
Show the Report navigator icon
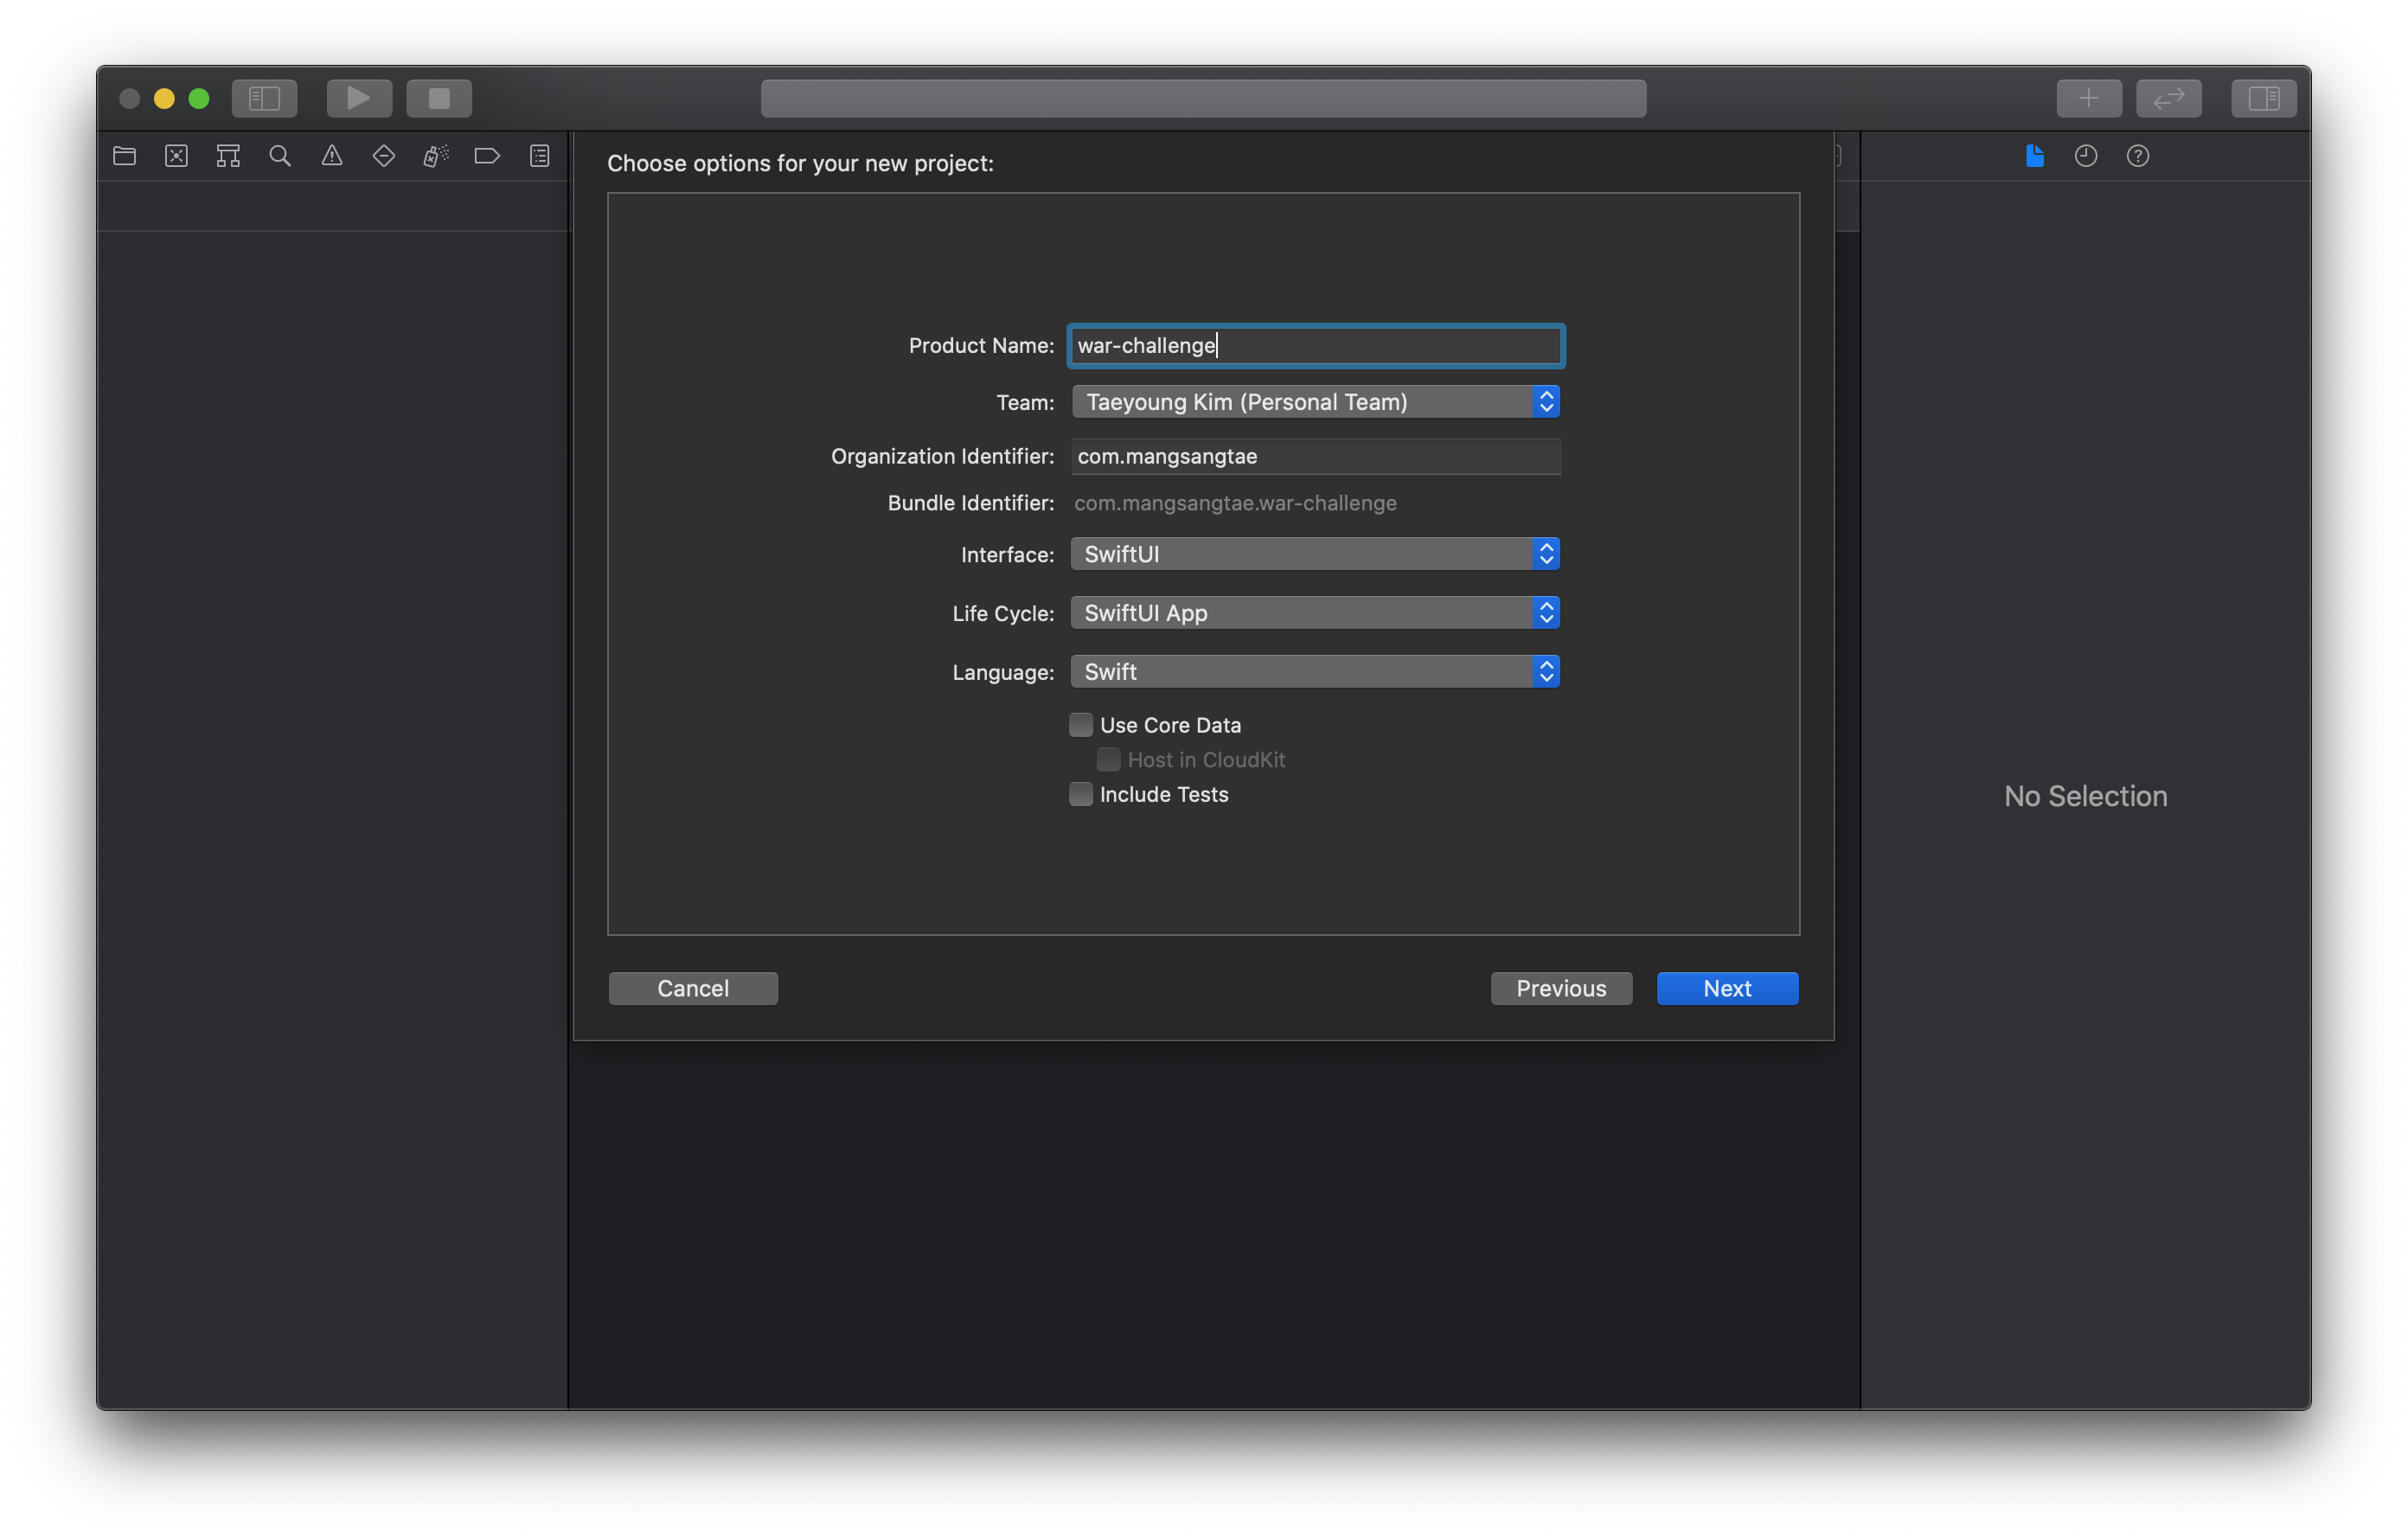pos(540,156)
